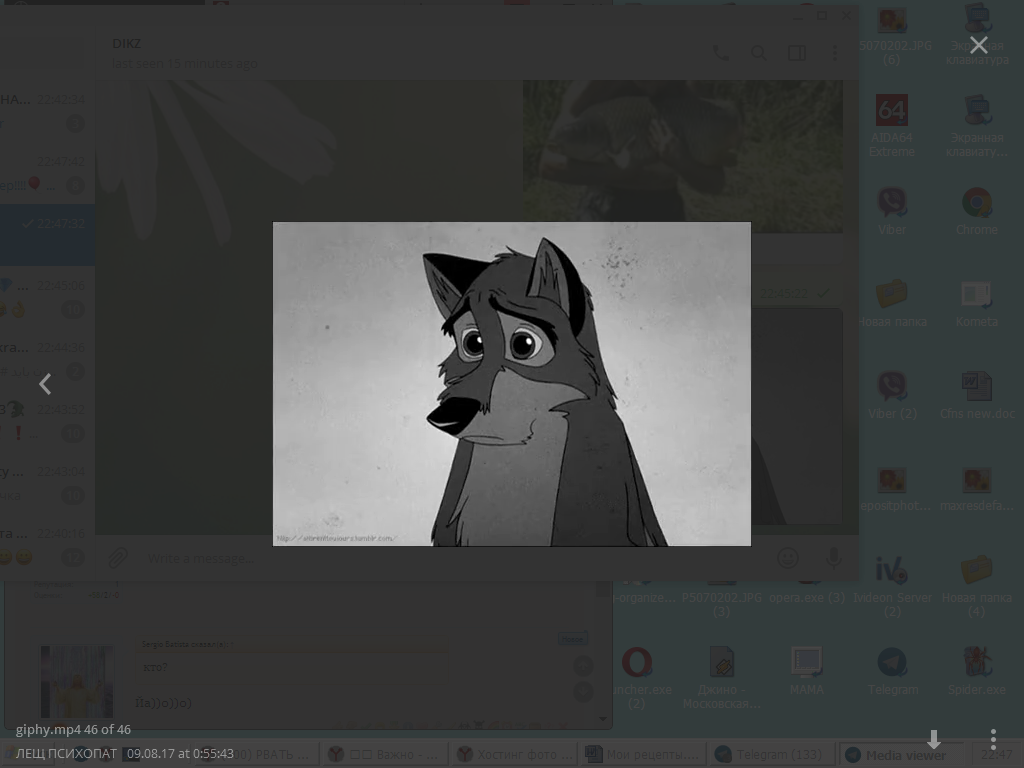The image size is (1024, 768).
Task: Click the sender name ЛЕЩ ПСИХОПАТ
Action: click(67, 754)
